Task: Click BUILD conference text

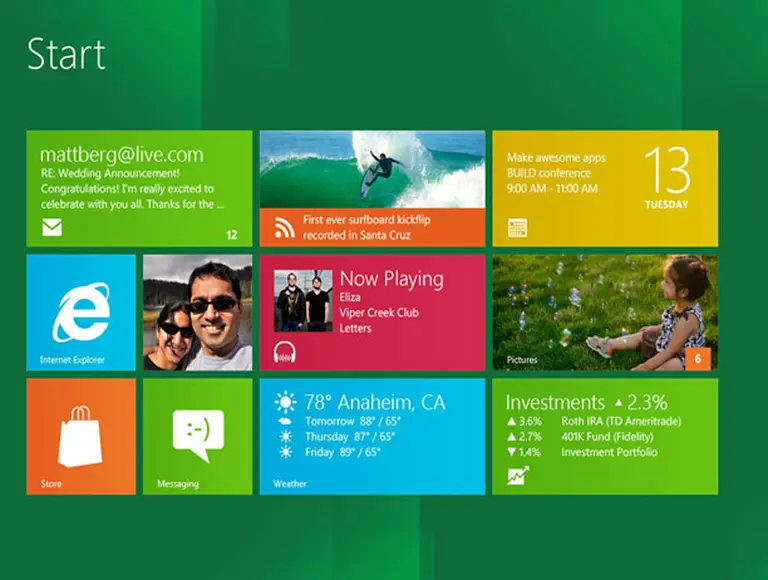Action: coord(549,173)
